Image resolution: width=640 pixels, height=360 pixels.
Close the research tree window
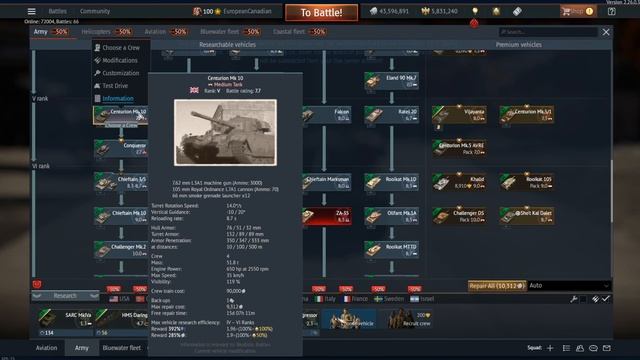[x=606, y=32]
